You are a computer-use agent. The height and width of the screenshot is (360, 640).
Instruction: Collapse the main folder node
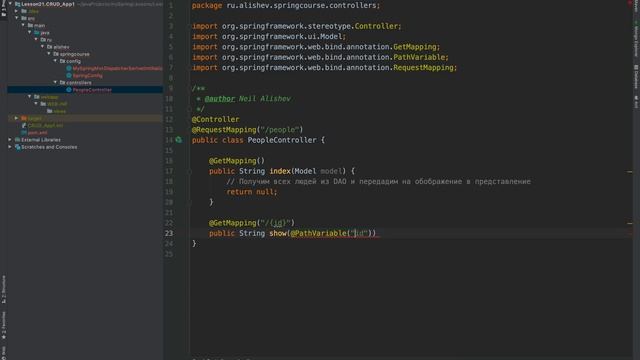[23, 25]
